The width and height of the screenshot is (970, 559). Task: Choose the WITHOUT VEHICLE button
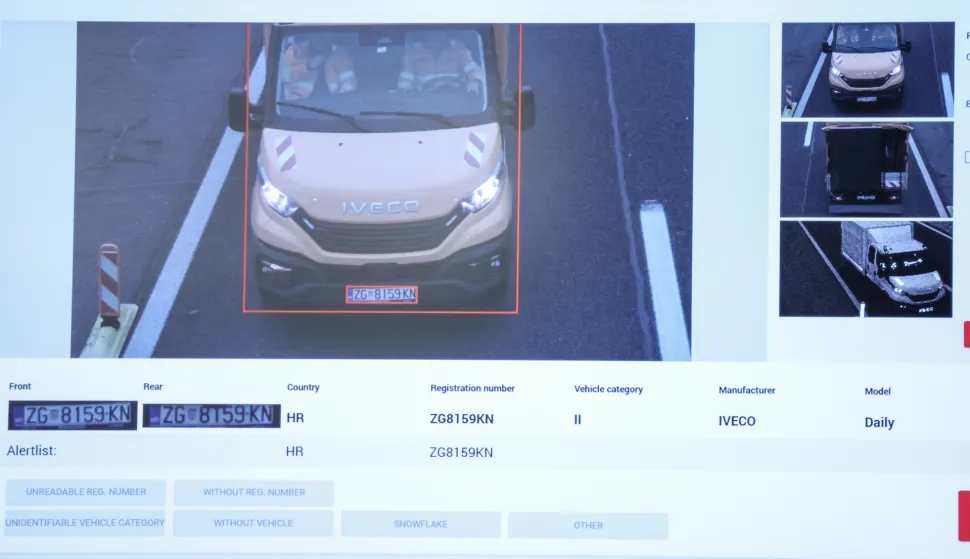[x=253, y=523]
